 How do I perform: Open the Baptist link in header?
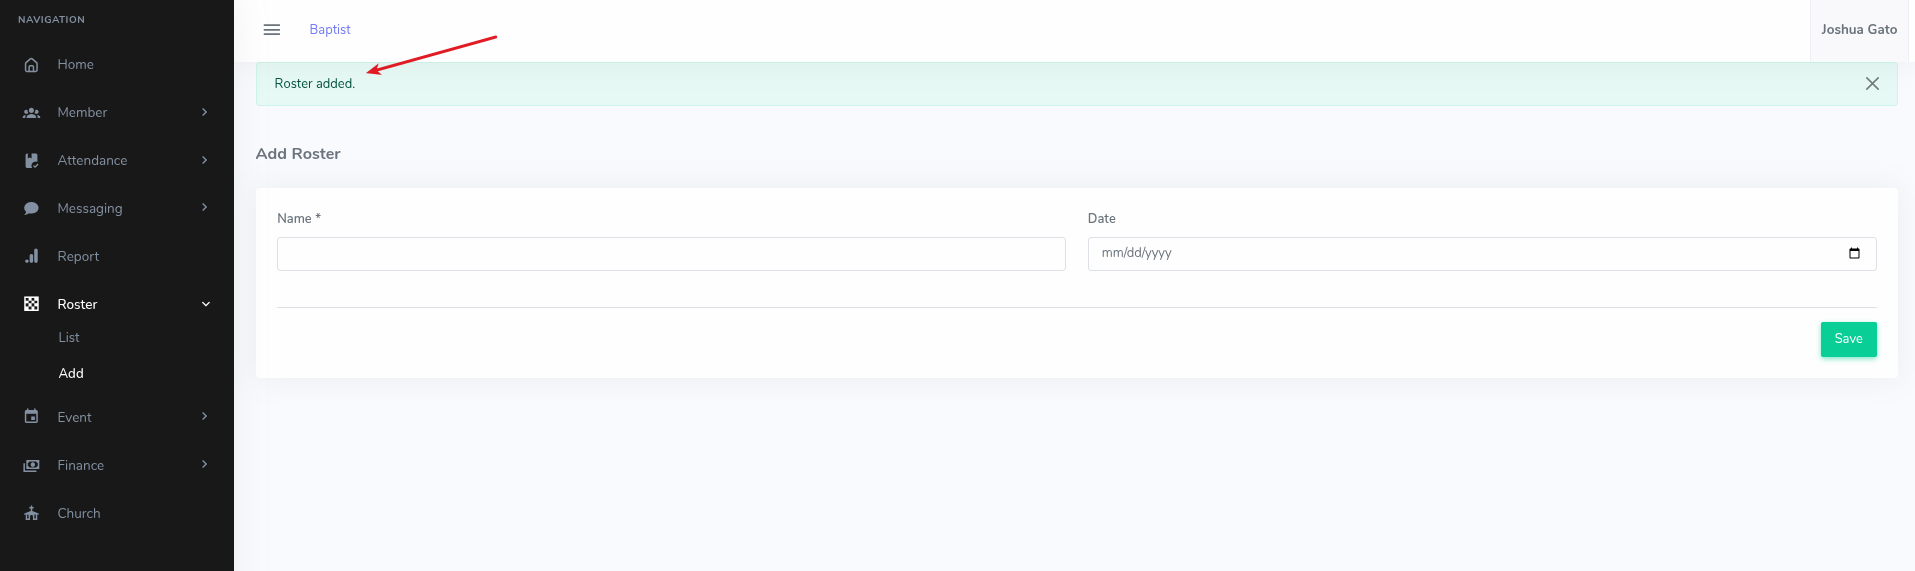pos(330,30)
